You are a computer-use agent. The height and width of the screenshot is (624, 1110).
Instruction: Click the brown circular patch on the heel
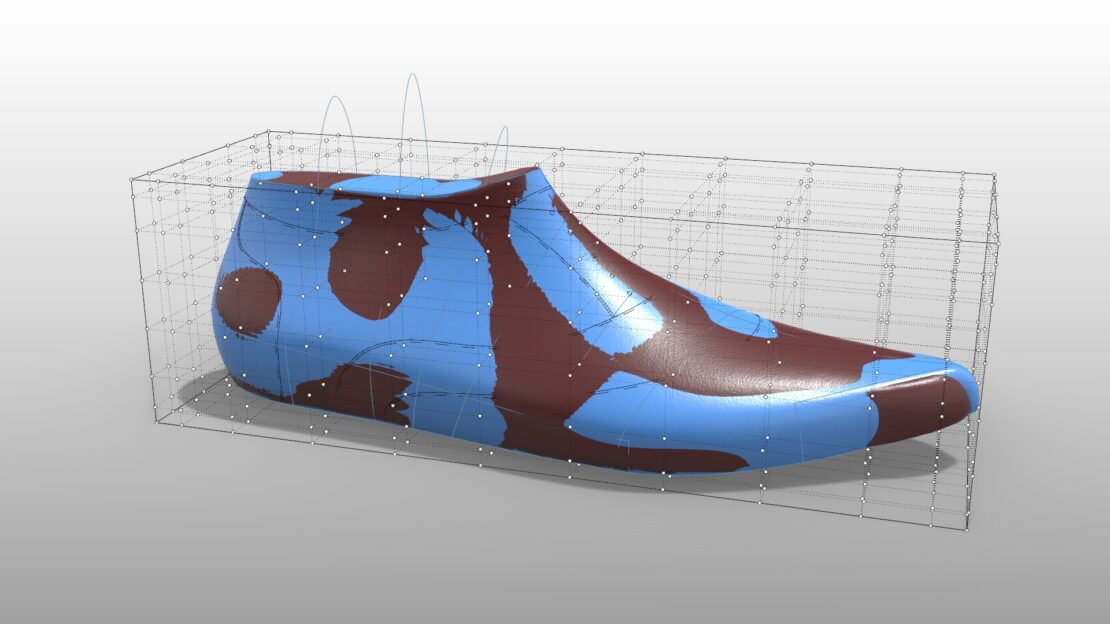point(250,300)
